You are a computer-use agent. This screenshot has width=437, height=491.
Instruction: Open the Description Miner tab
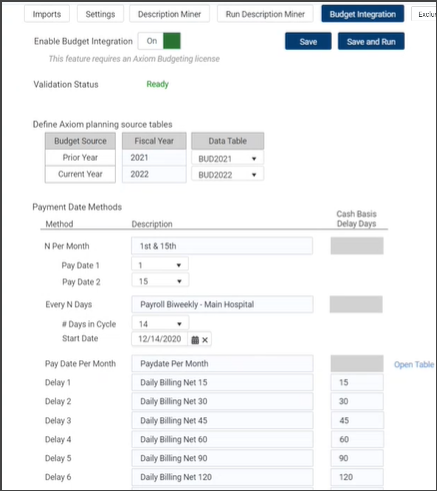click(169, 14)
